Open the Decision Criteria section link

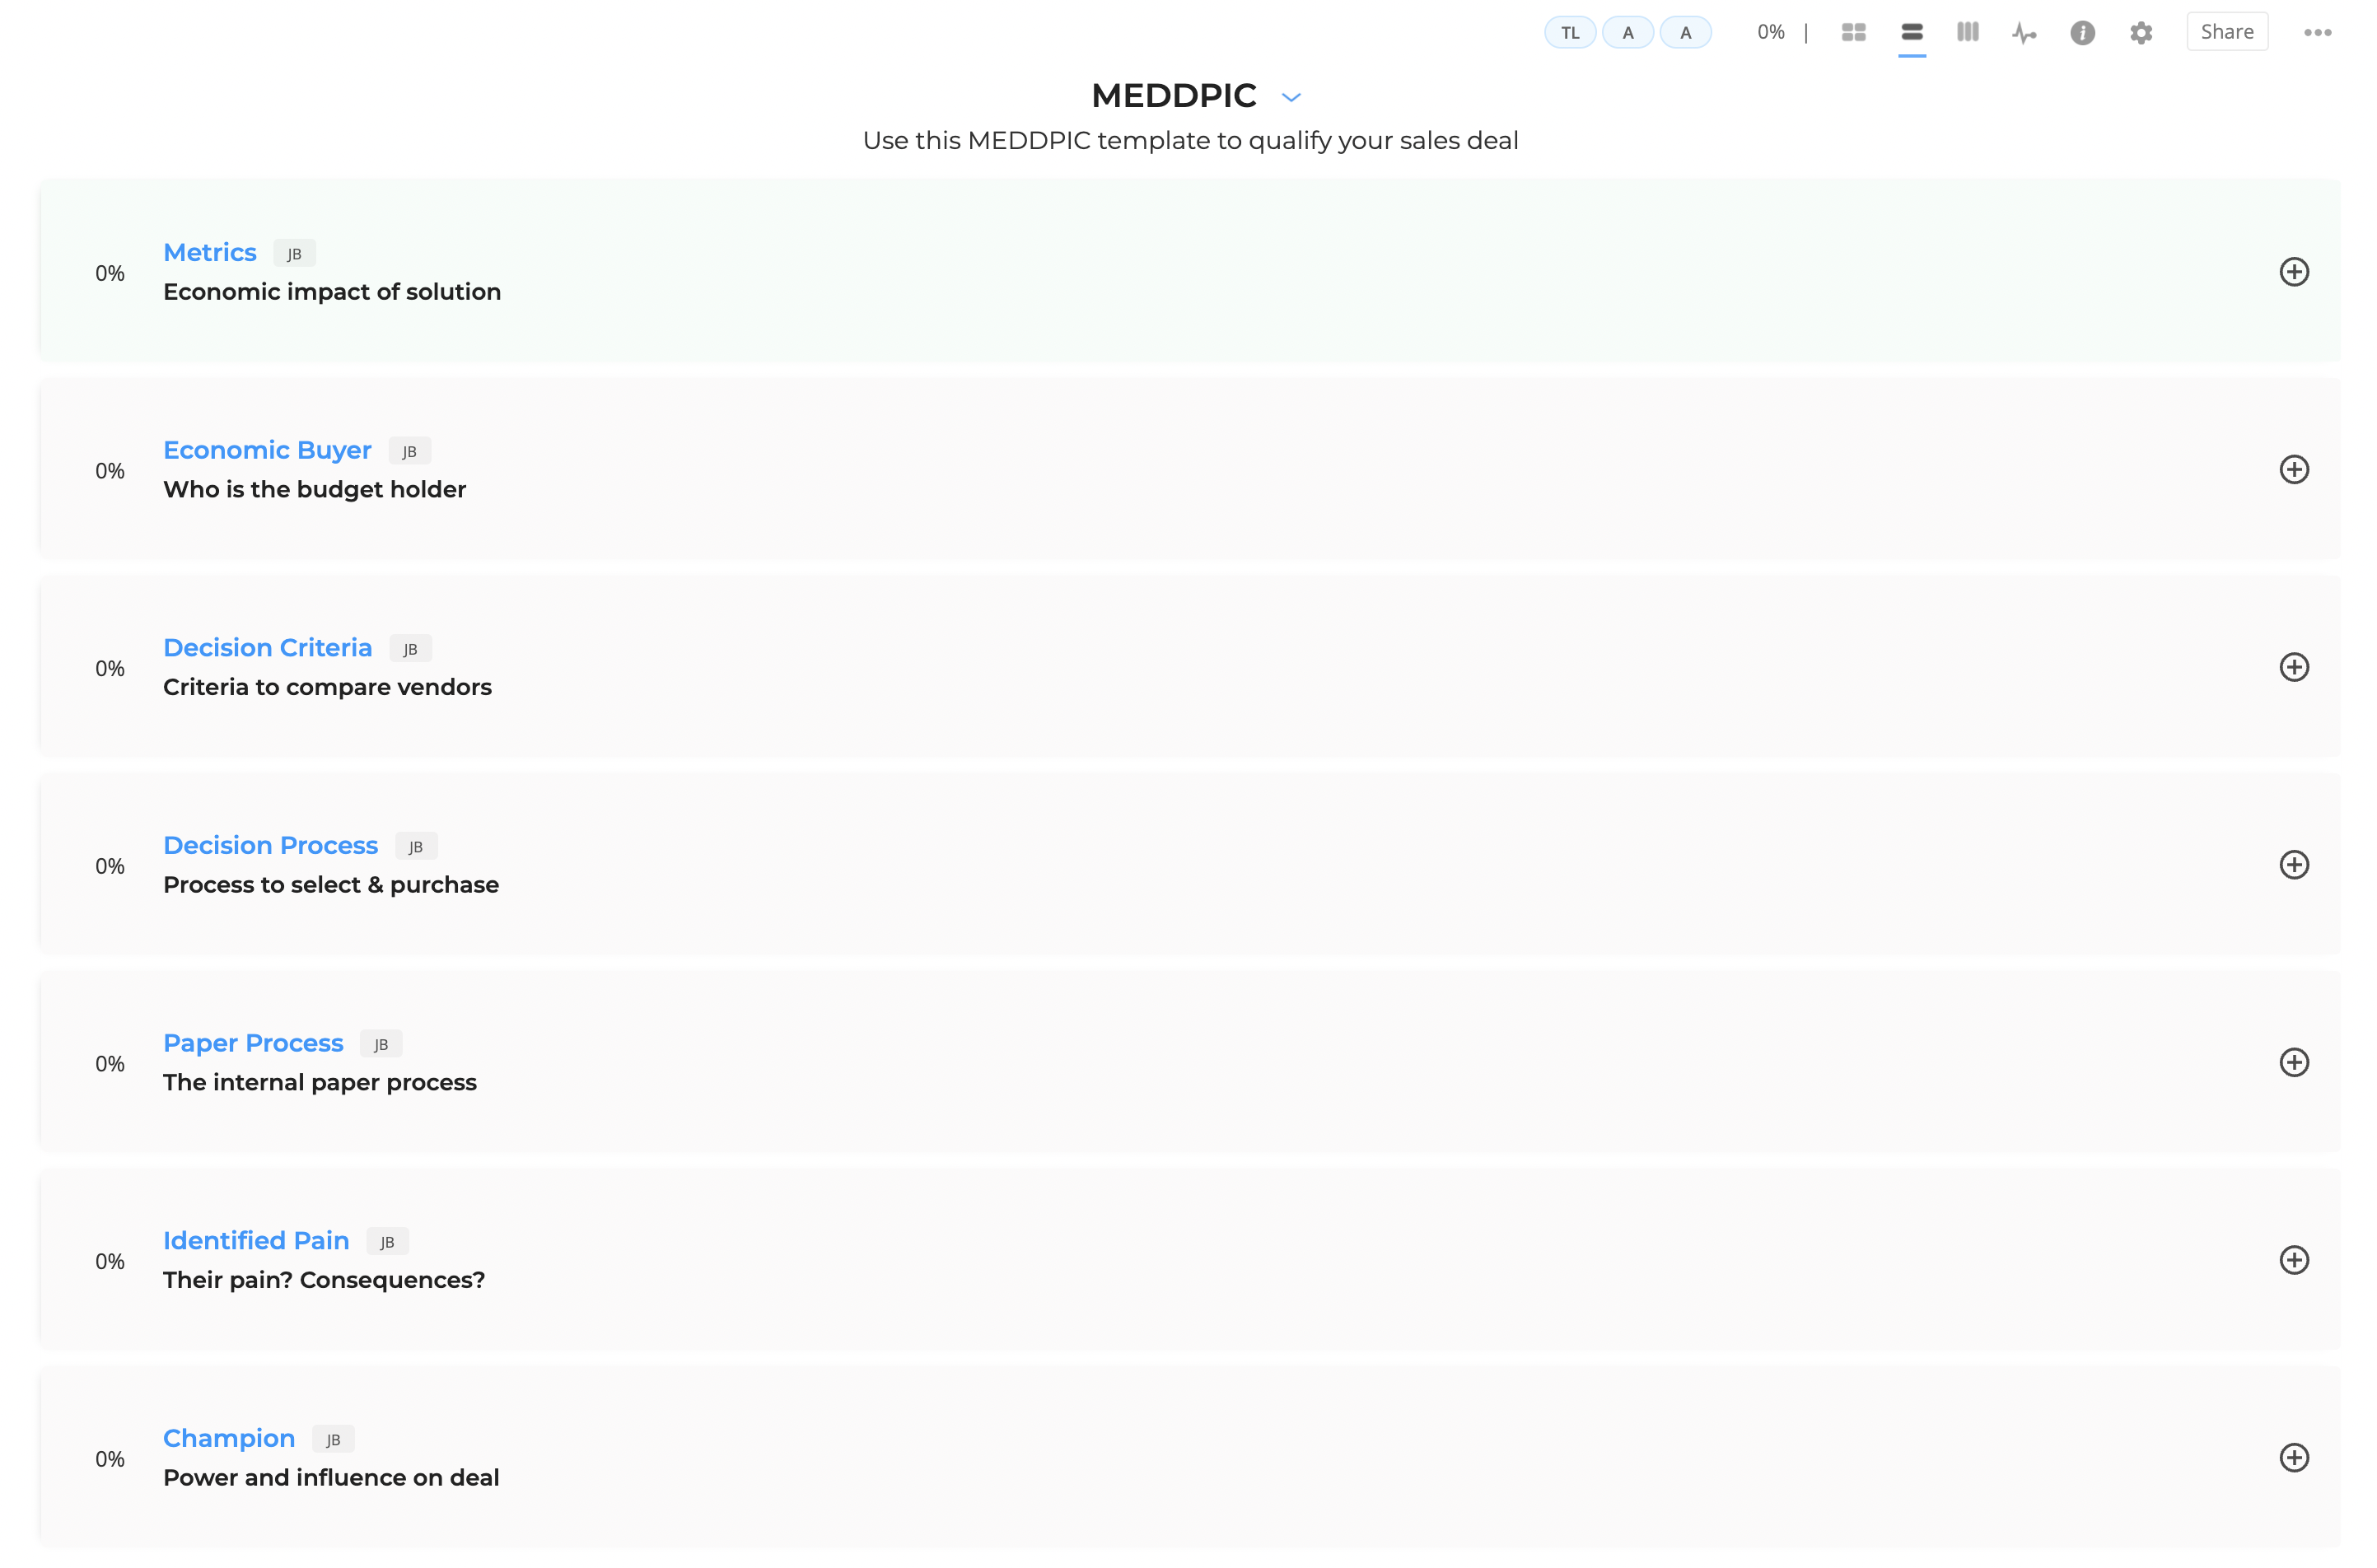267,647
